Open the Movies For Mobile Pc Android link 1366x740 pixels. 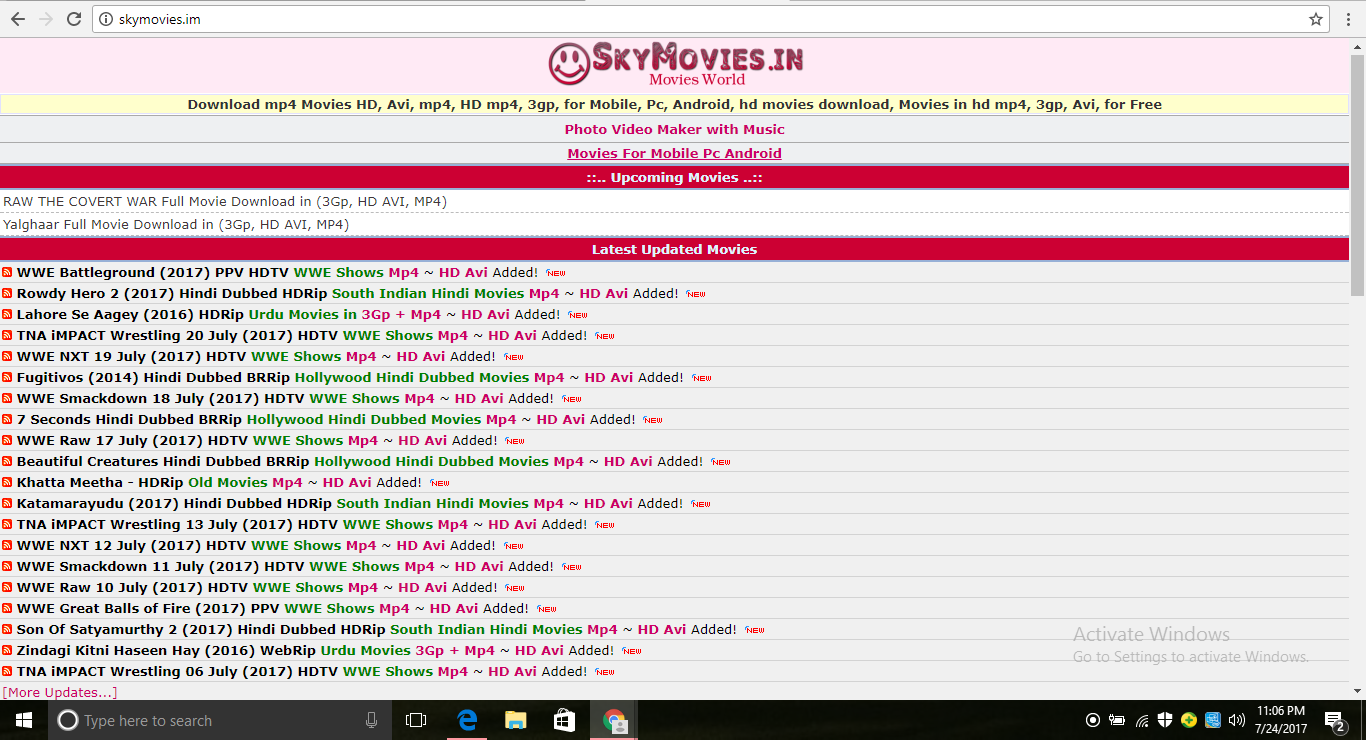(x=675, y=153)
